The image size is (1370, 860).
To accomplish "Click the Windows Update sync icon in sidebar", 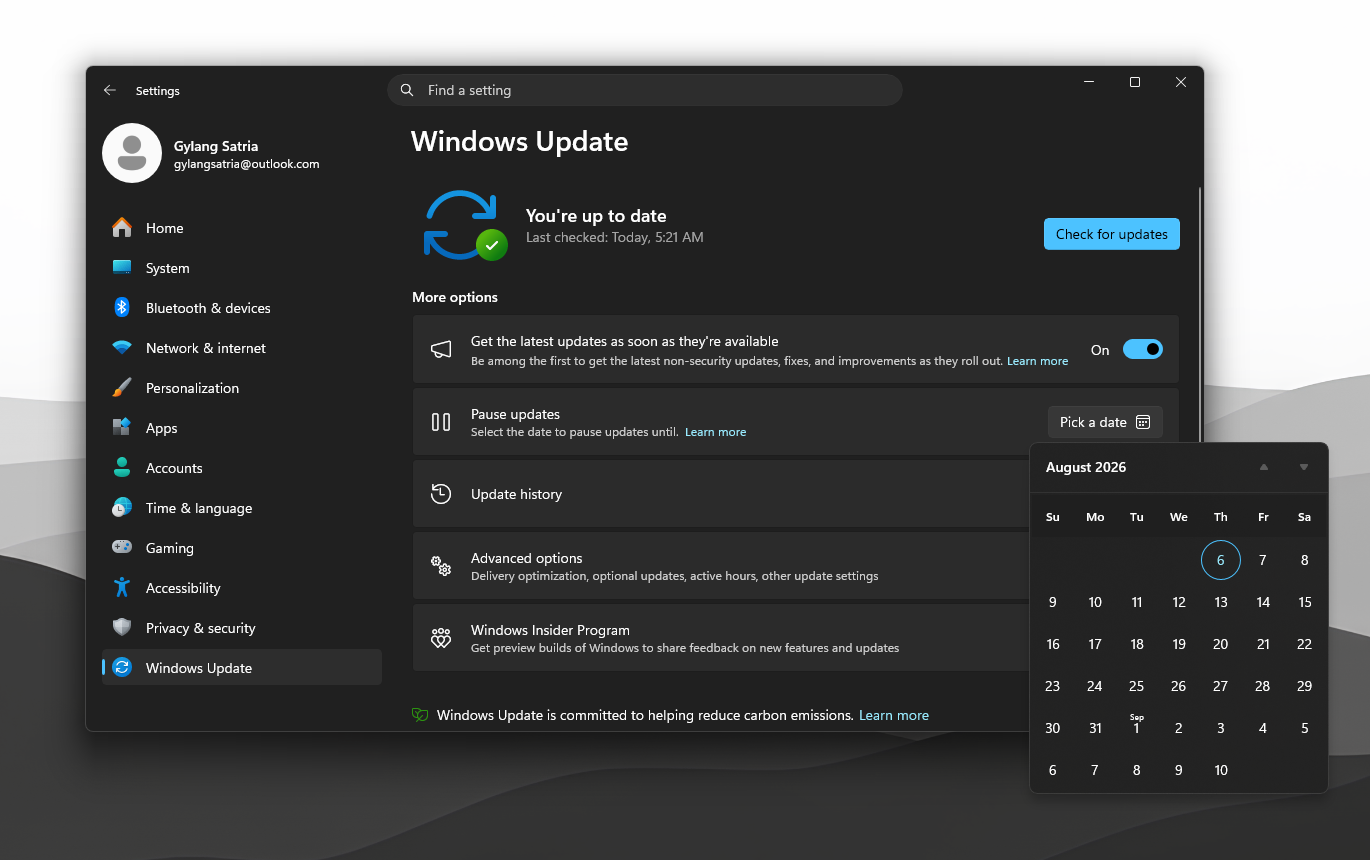I will click(122, 668).
